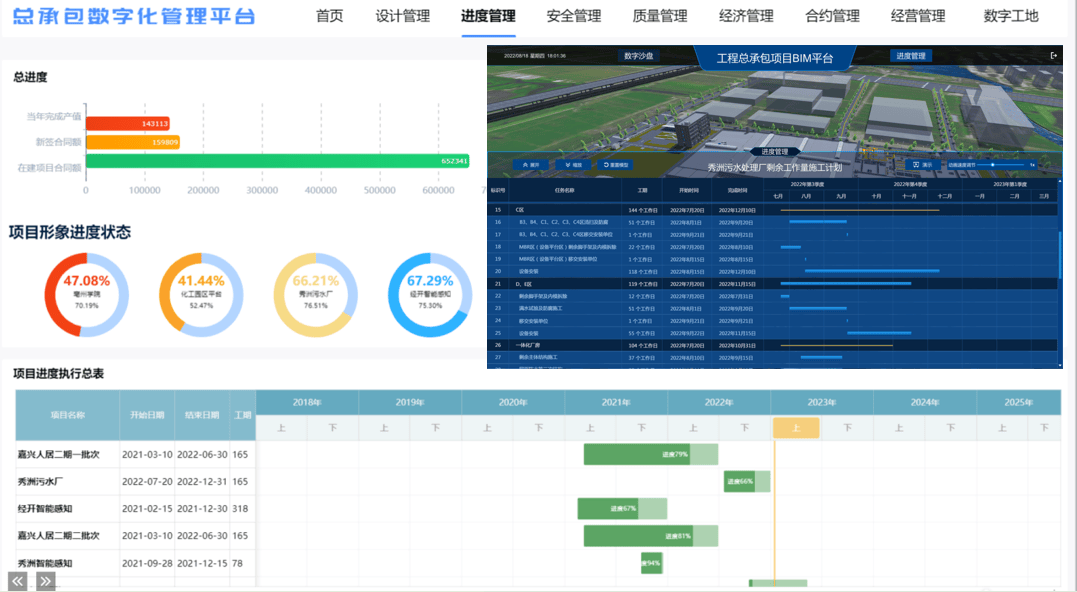Open 经济管理 in the top navigation
The width and height of the screenshot is (1077, 592).
(x=746, y=16)
